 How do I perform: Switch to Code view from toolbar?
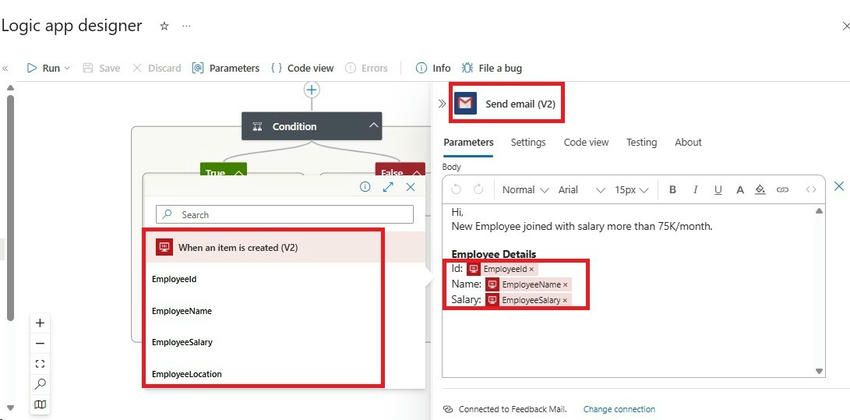302,68
